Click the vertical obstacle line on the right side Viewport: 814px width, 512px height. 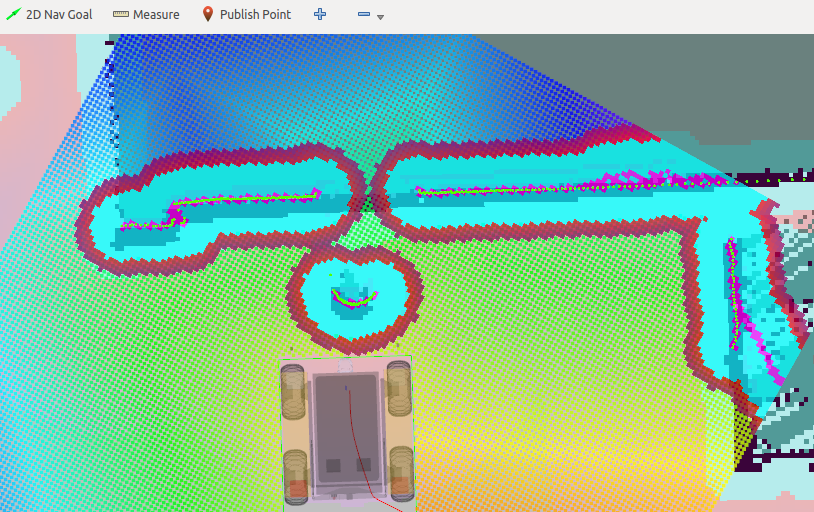(x=734, y=295)
